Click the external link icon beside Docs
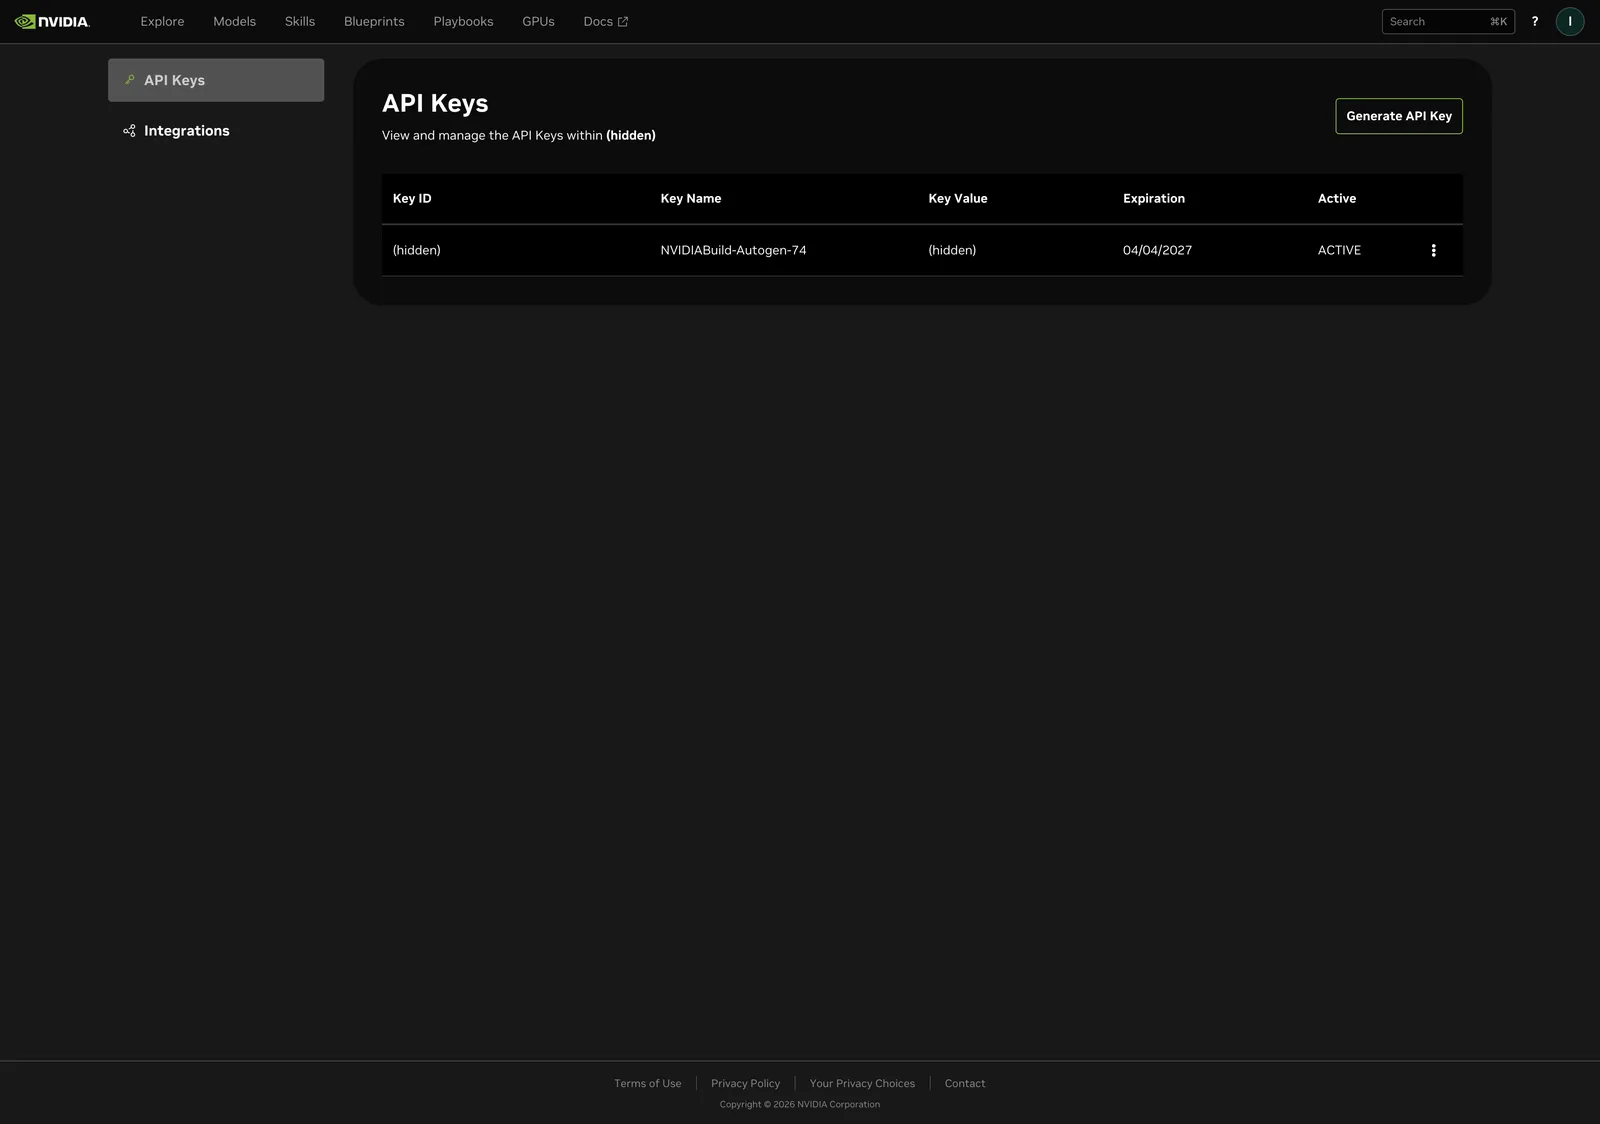The image size is (1600, 1124). click(623, 22)
